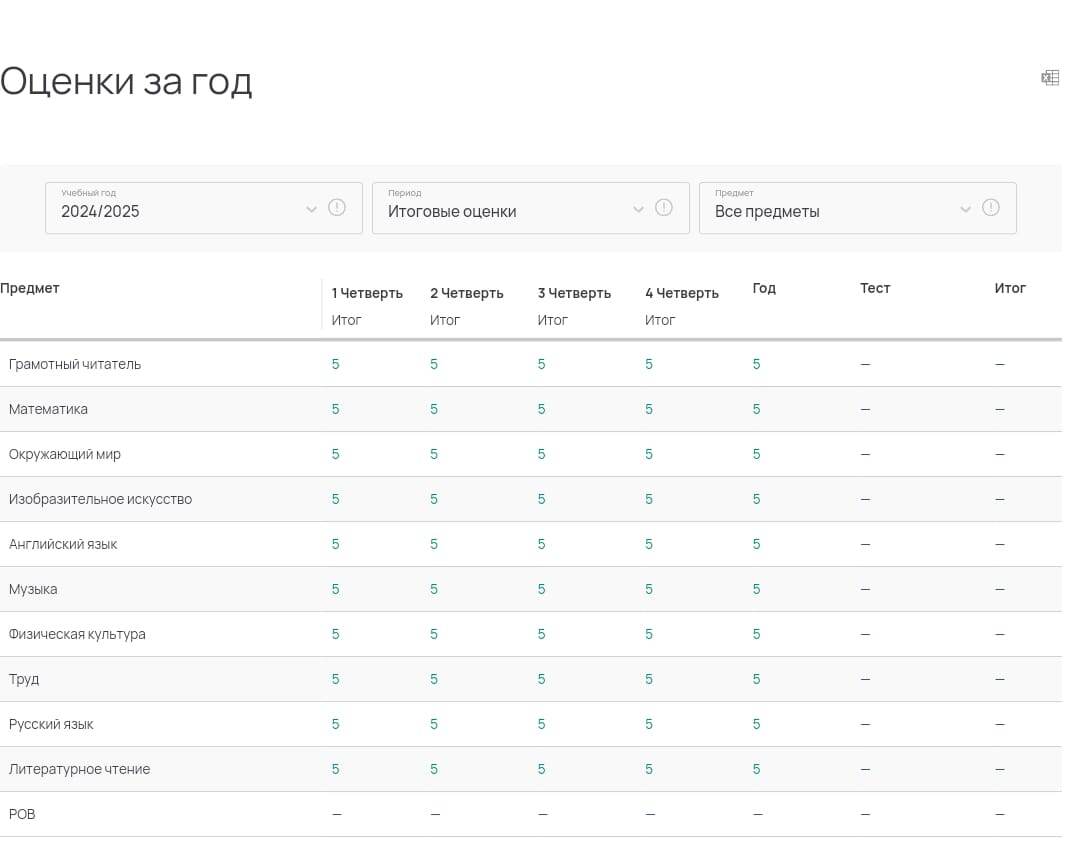Click Английский язык grade in Год column
The image size is (1080, 841).
[757, 544]
